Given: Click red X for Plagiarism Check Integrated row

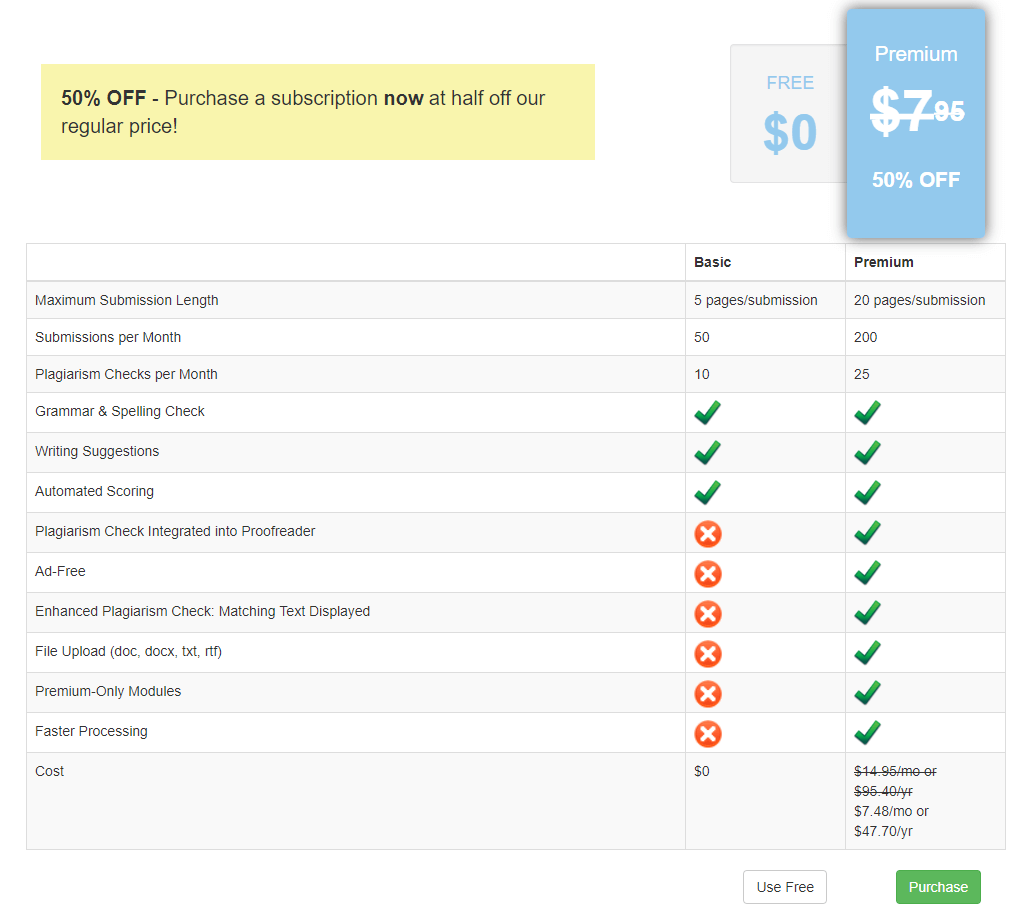Looking at the screenshot, I should coord(708,534).
